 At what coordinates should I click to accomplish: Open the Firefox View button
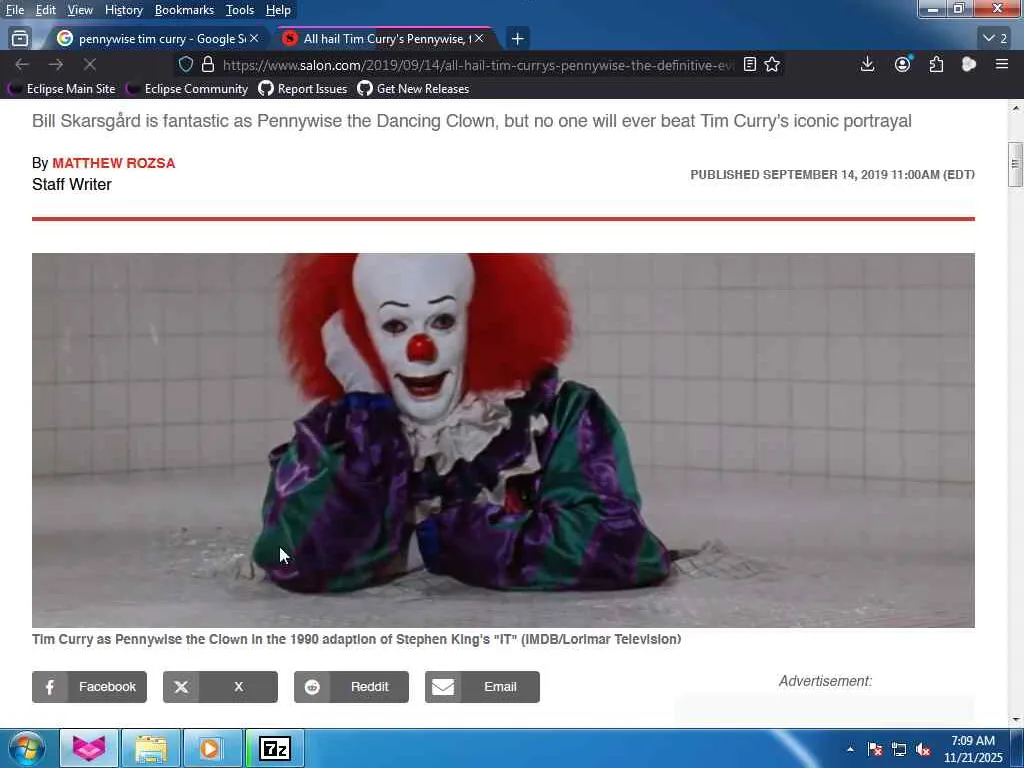[x=20, y=39]
